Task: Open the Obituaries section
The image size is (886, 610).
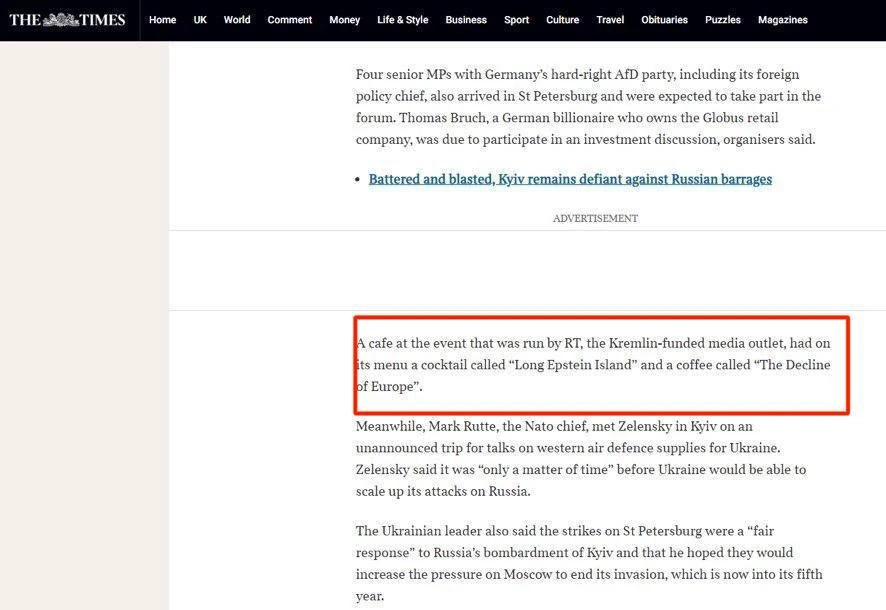Action: point(664,20)
